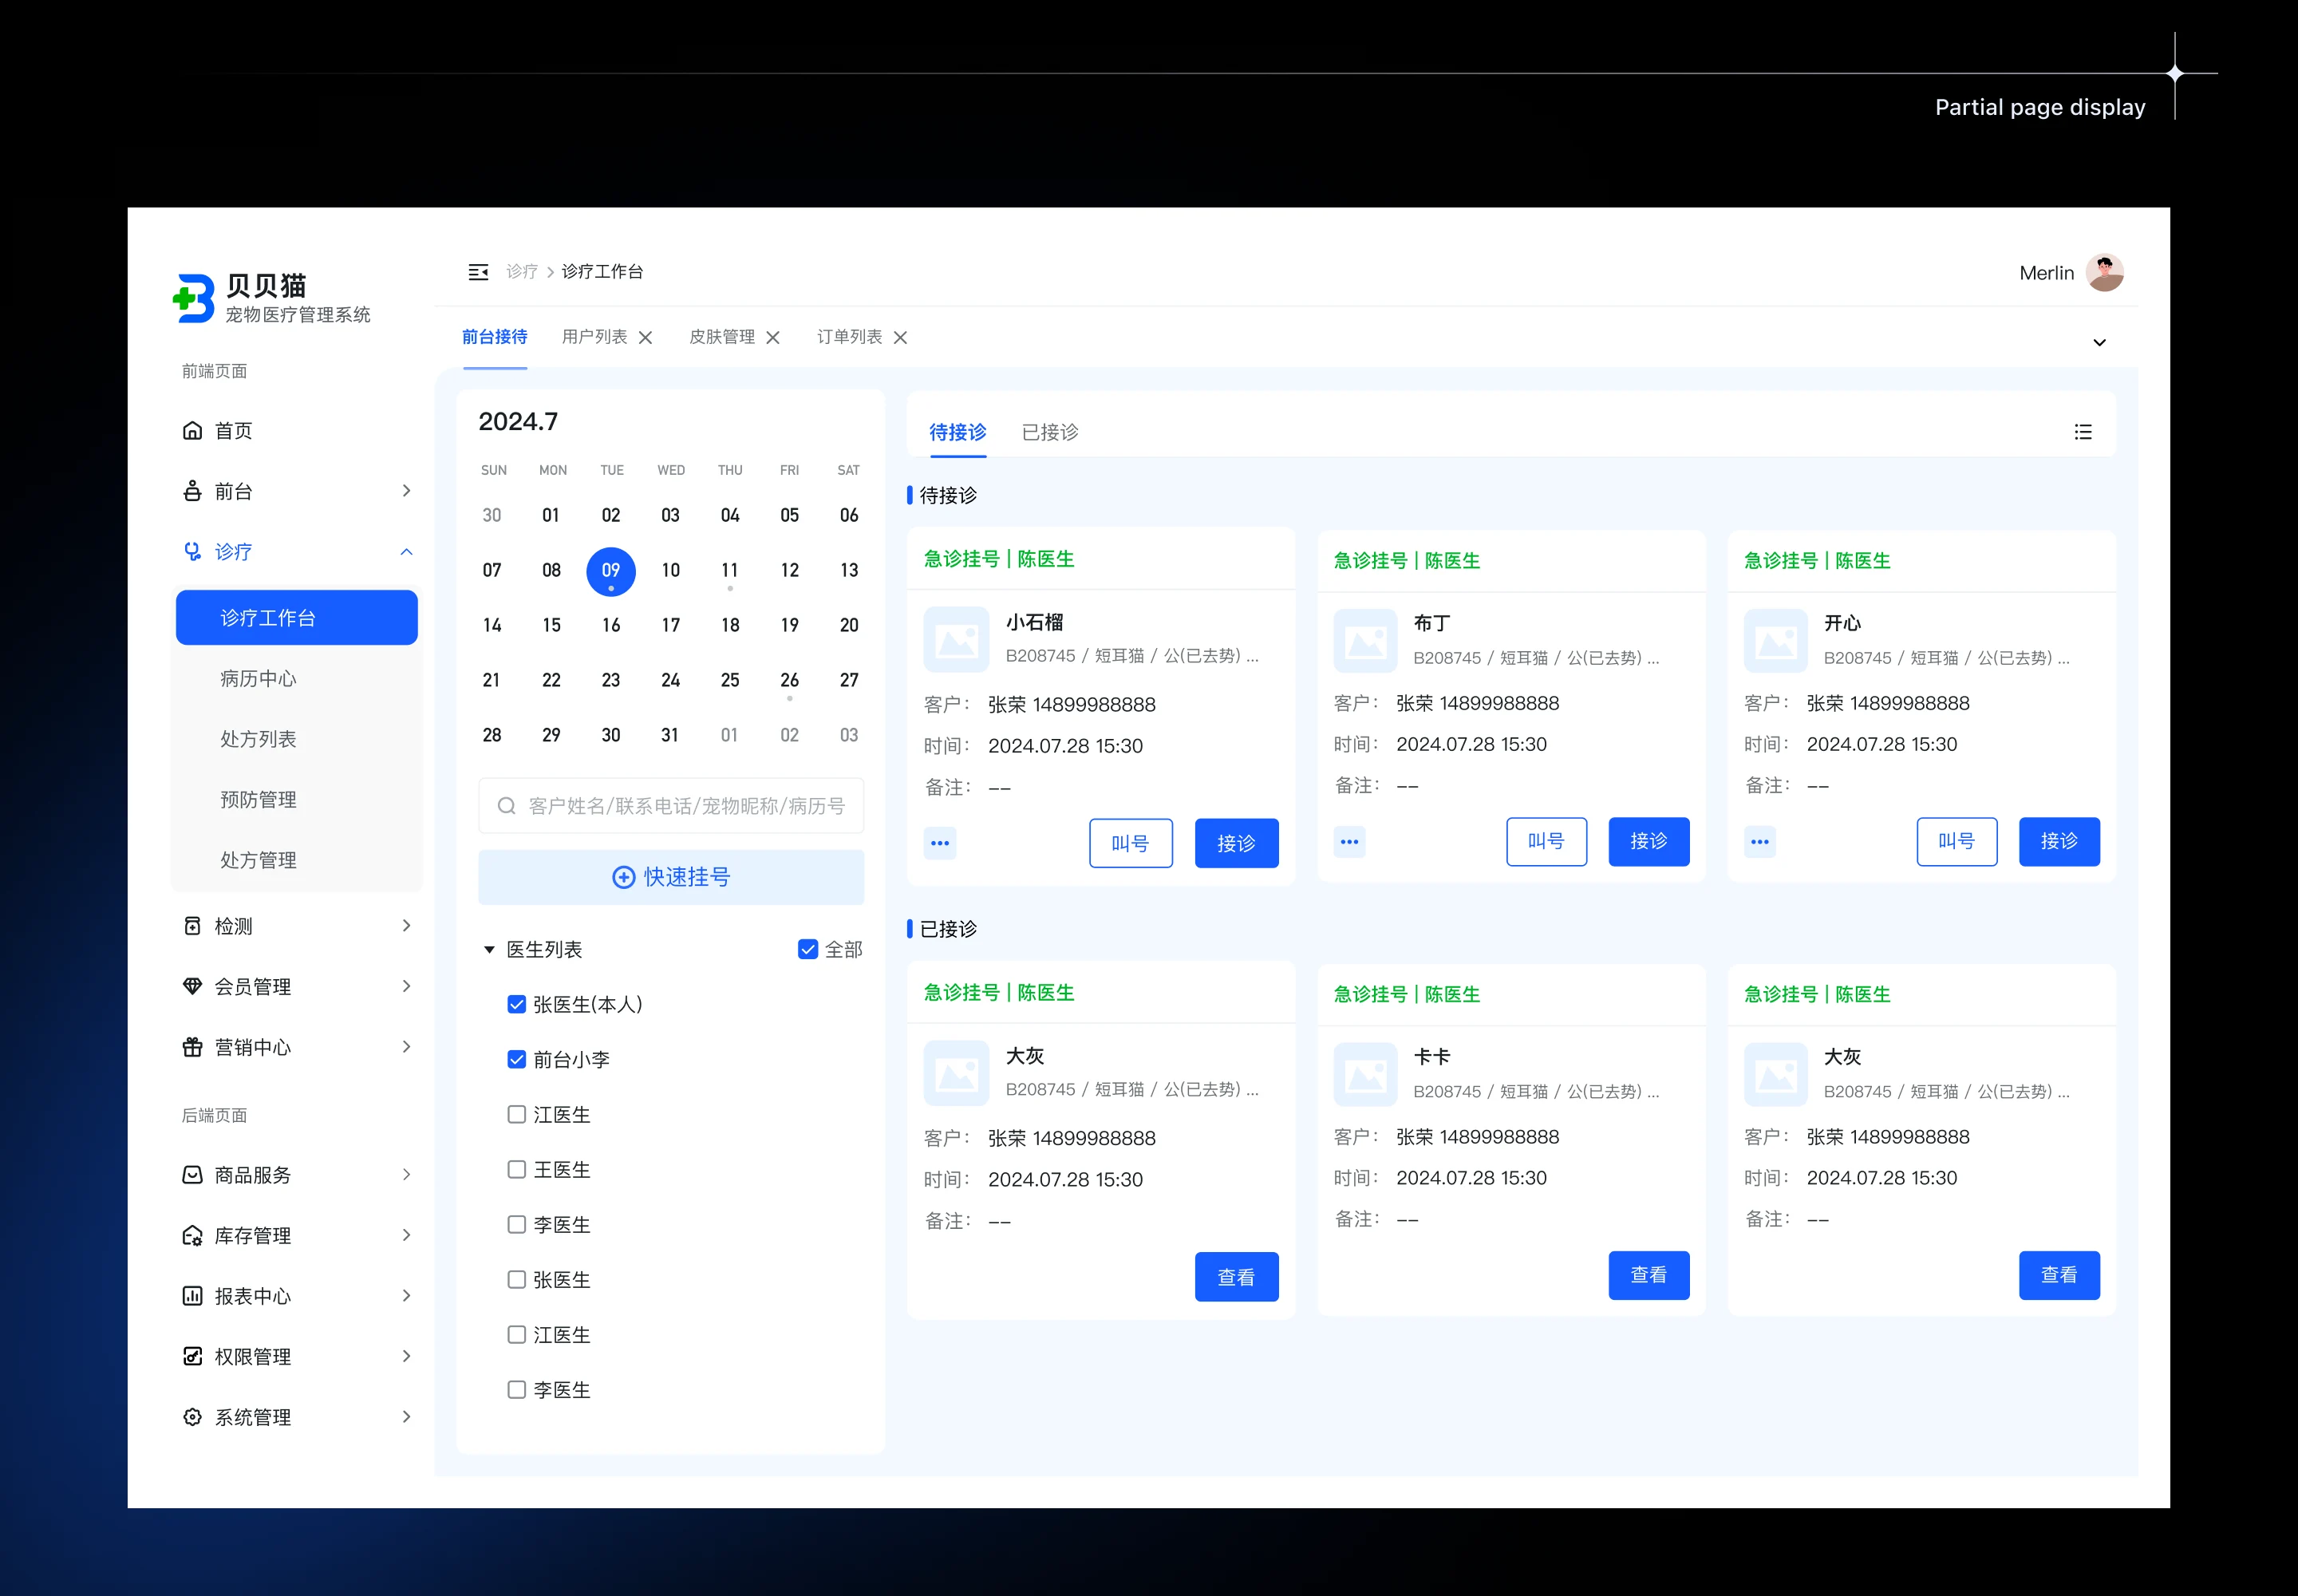Click the sidebar collapse menu icon

click(x=478, y=272)
